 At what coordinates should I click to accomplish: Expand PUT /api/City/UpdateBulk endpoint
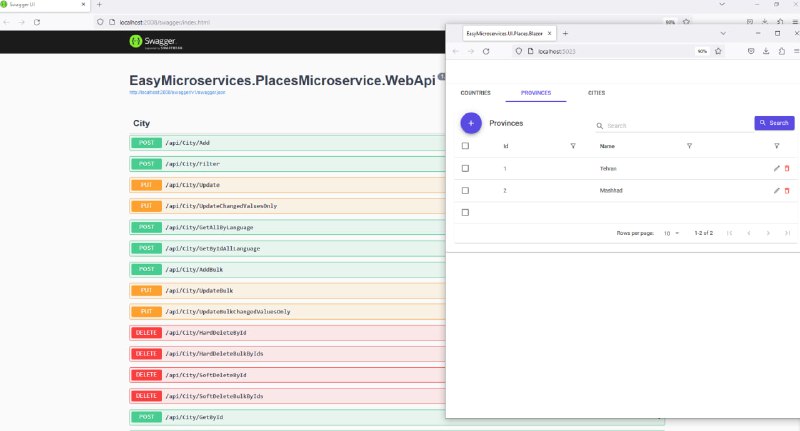point(287,291)
